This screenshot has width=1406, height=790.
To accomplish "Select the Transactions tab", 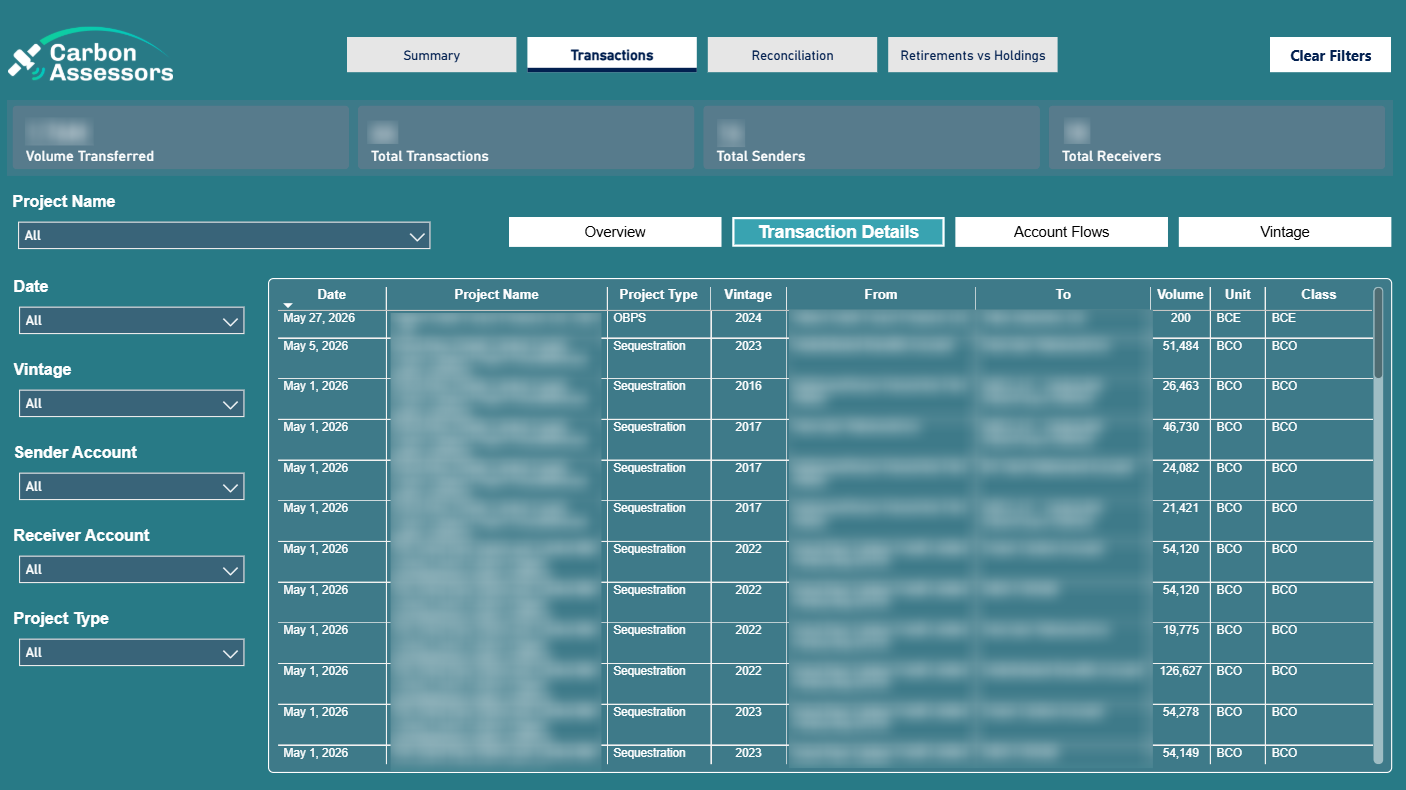I will point(612,55).
